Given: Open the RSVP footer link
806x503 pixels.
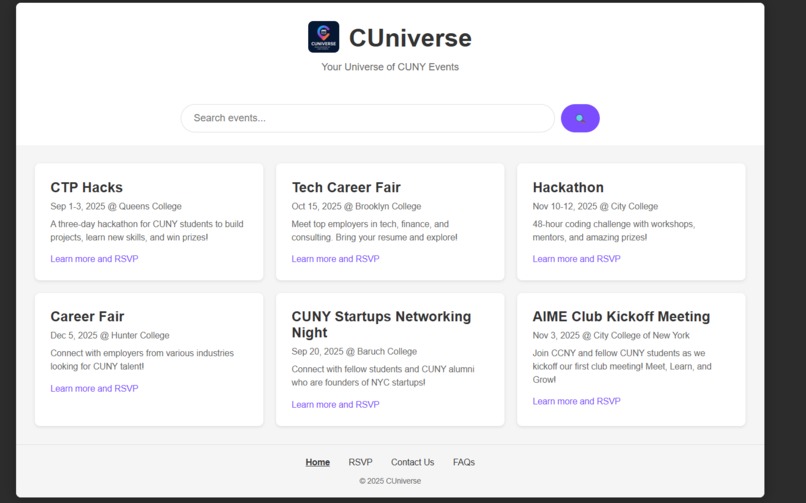Looking at the screenshot, I should [360, 462].
